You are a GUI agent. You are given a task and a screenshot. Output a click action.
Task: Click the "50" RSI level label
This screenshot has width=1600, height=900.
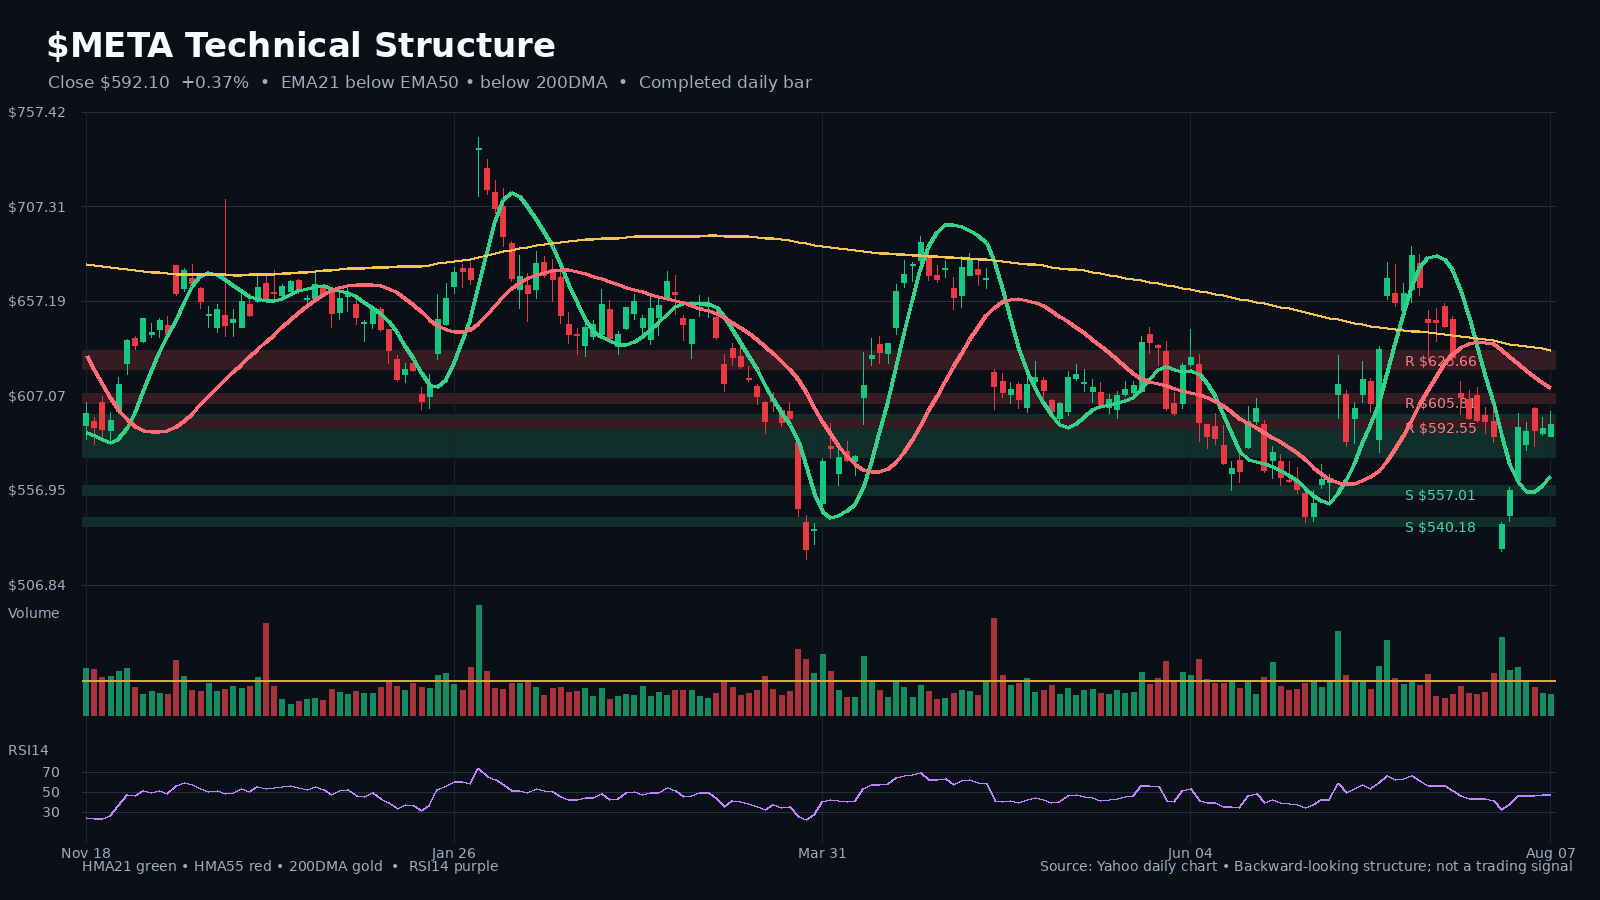pyautogui.click(x=51, y=793)
